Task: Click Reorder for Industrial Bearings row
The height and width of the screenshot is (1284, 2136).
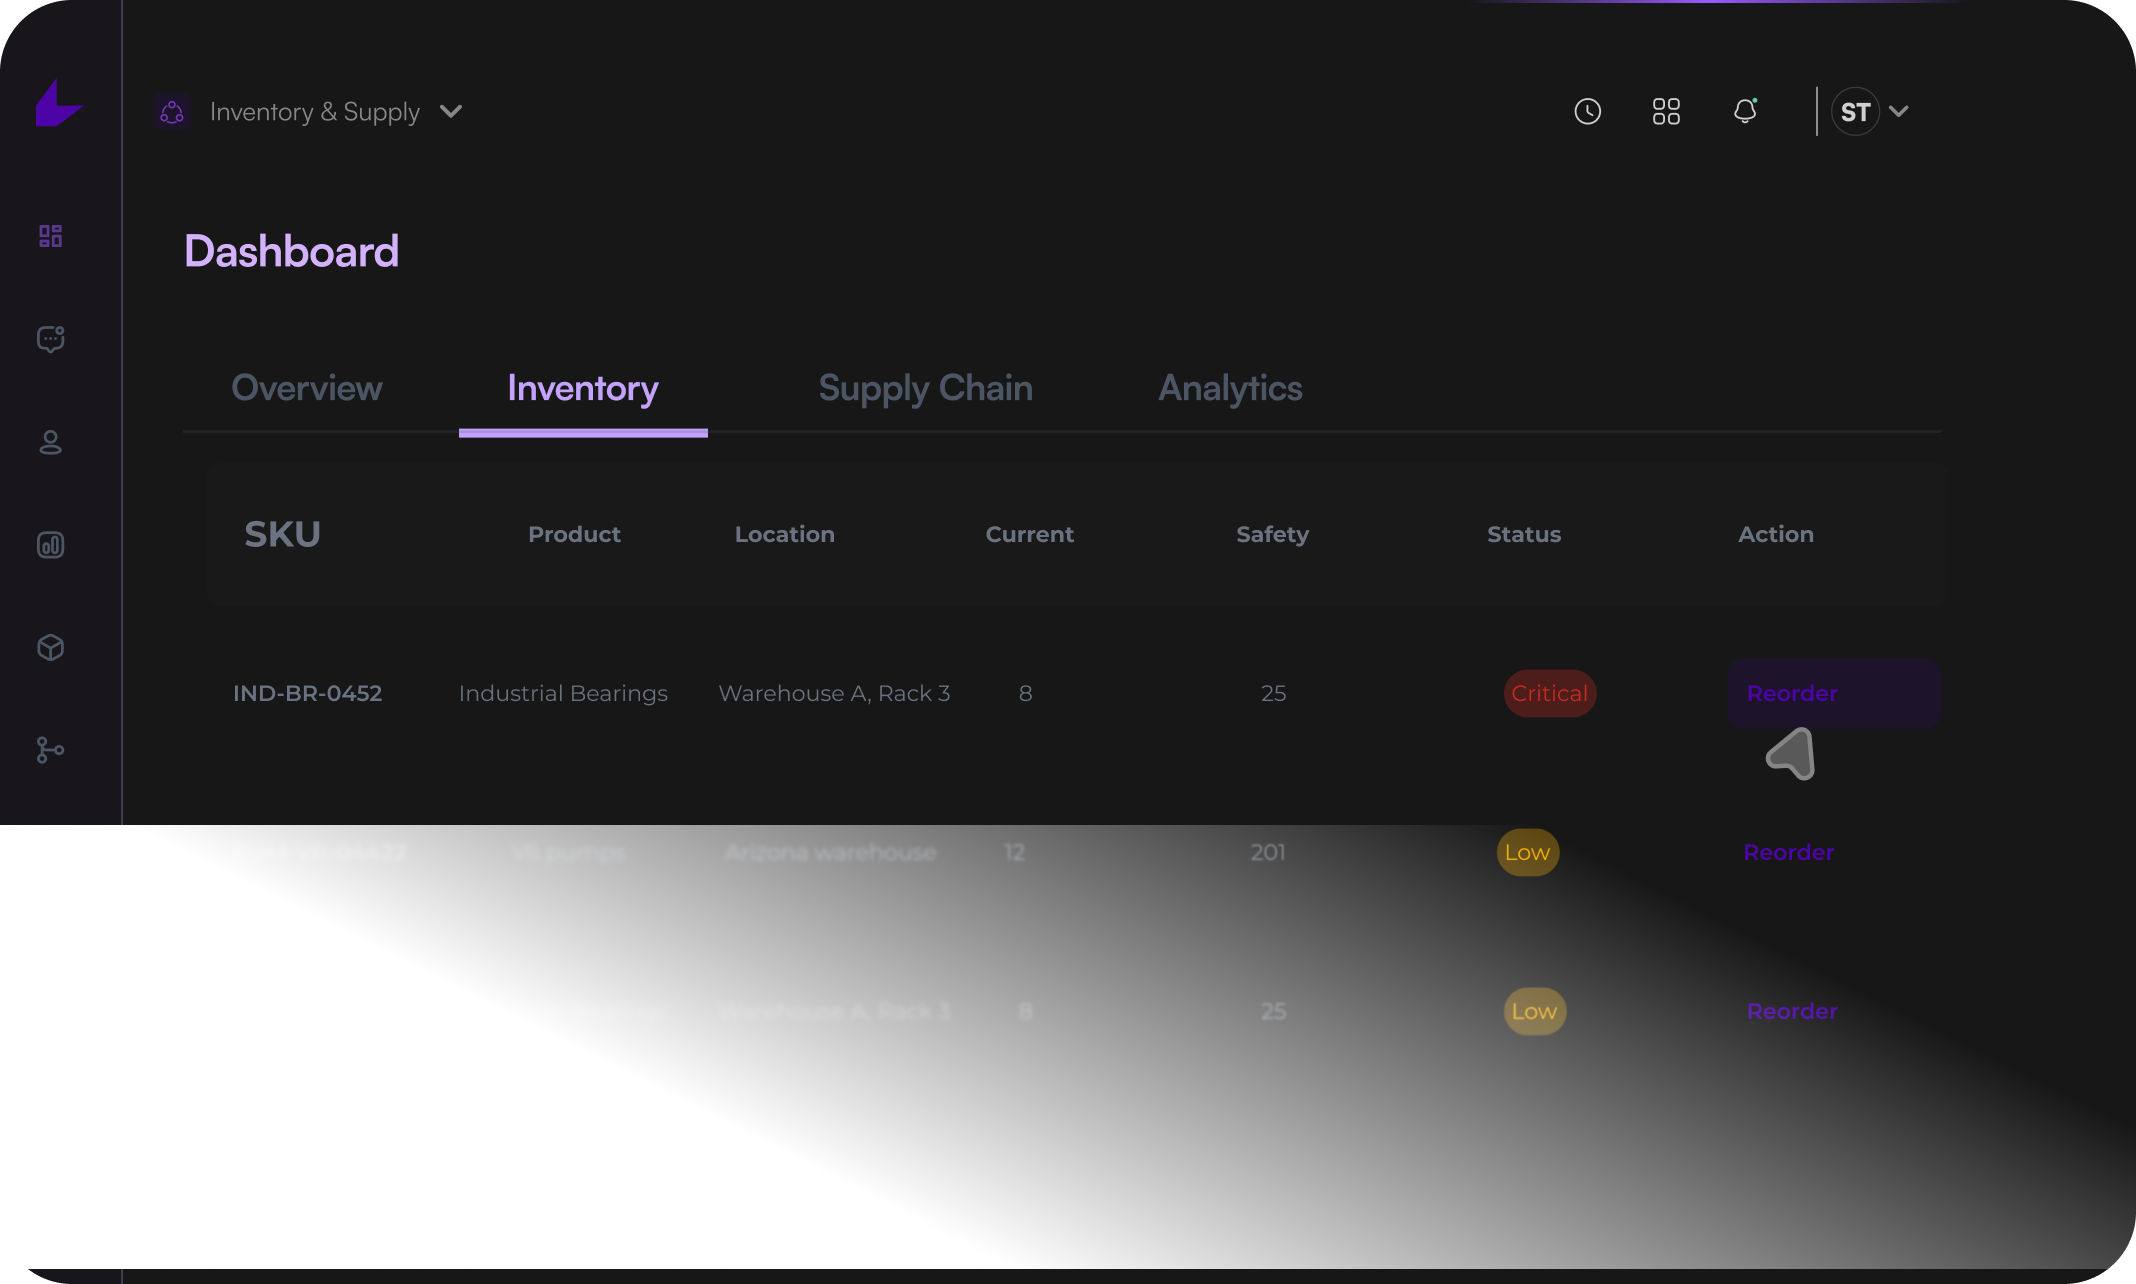Action: [x=1835, y=693]
